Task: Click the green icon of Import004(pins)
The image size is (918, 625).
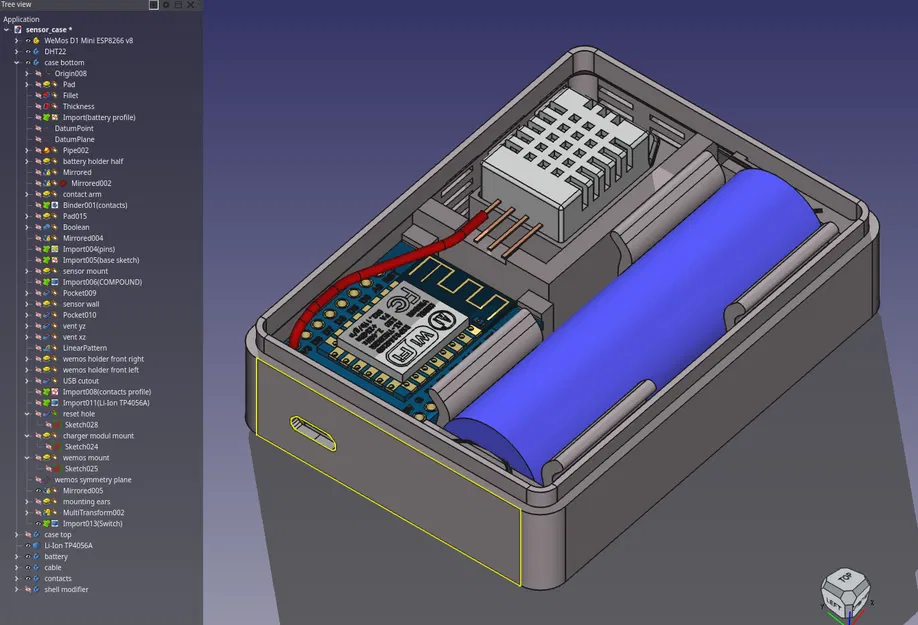Action: coord(47,249)
